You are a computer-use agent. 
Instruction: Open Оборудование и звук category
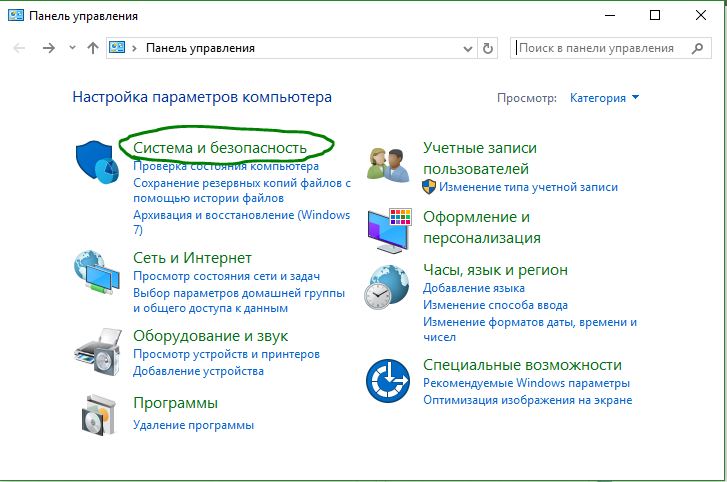(x=210, y=336)
